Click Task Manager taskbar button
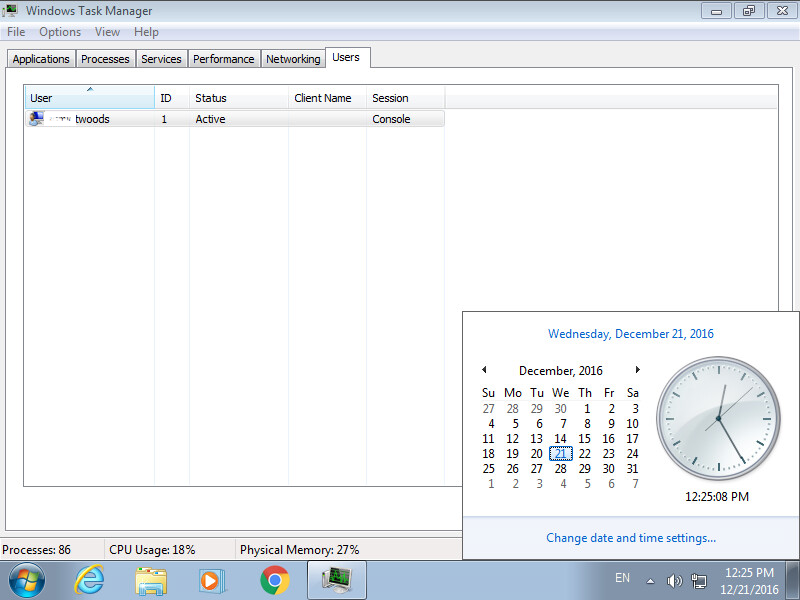This screenshot has width=800, height=600. [x=336, y=580]
